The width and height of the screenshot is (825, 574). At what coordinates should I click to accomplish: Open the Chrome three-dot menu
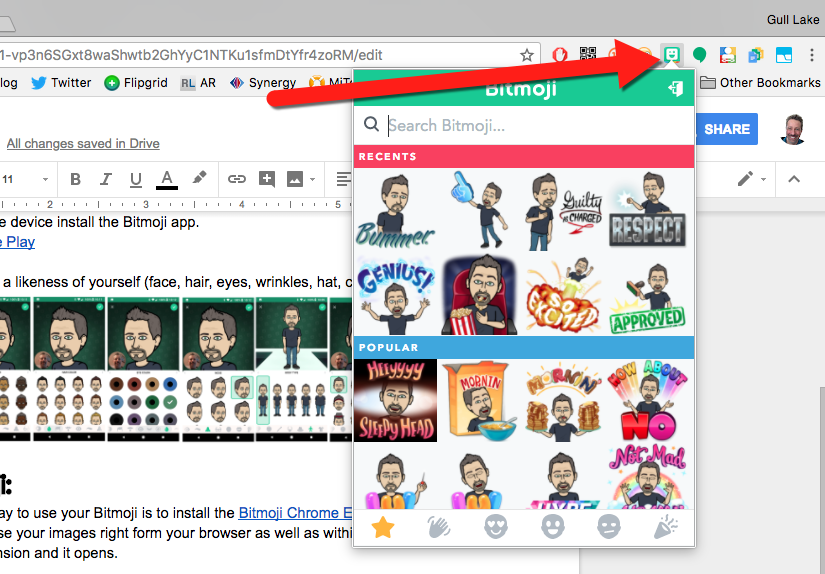point(812,55)
